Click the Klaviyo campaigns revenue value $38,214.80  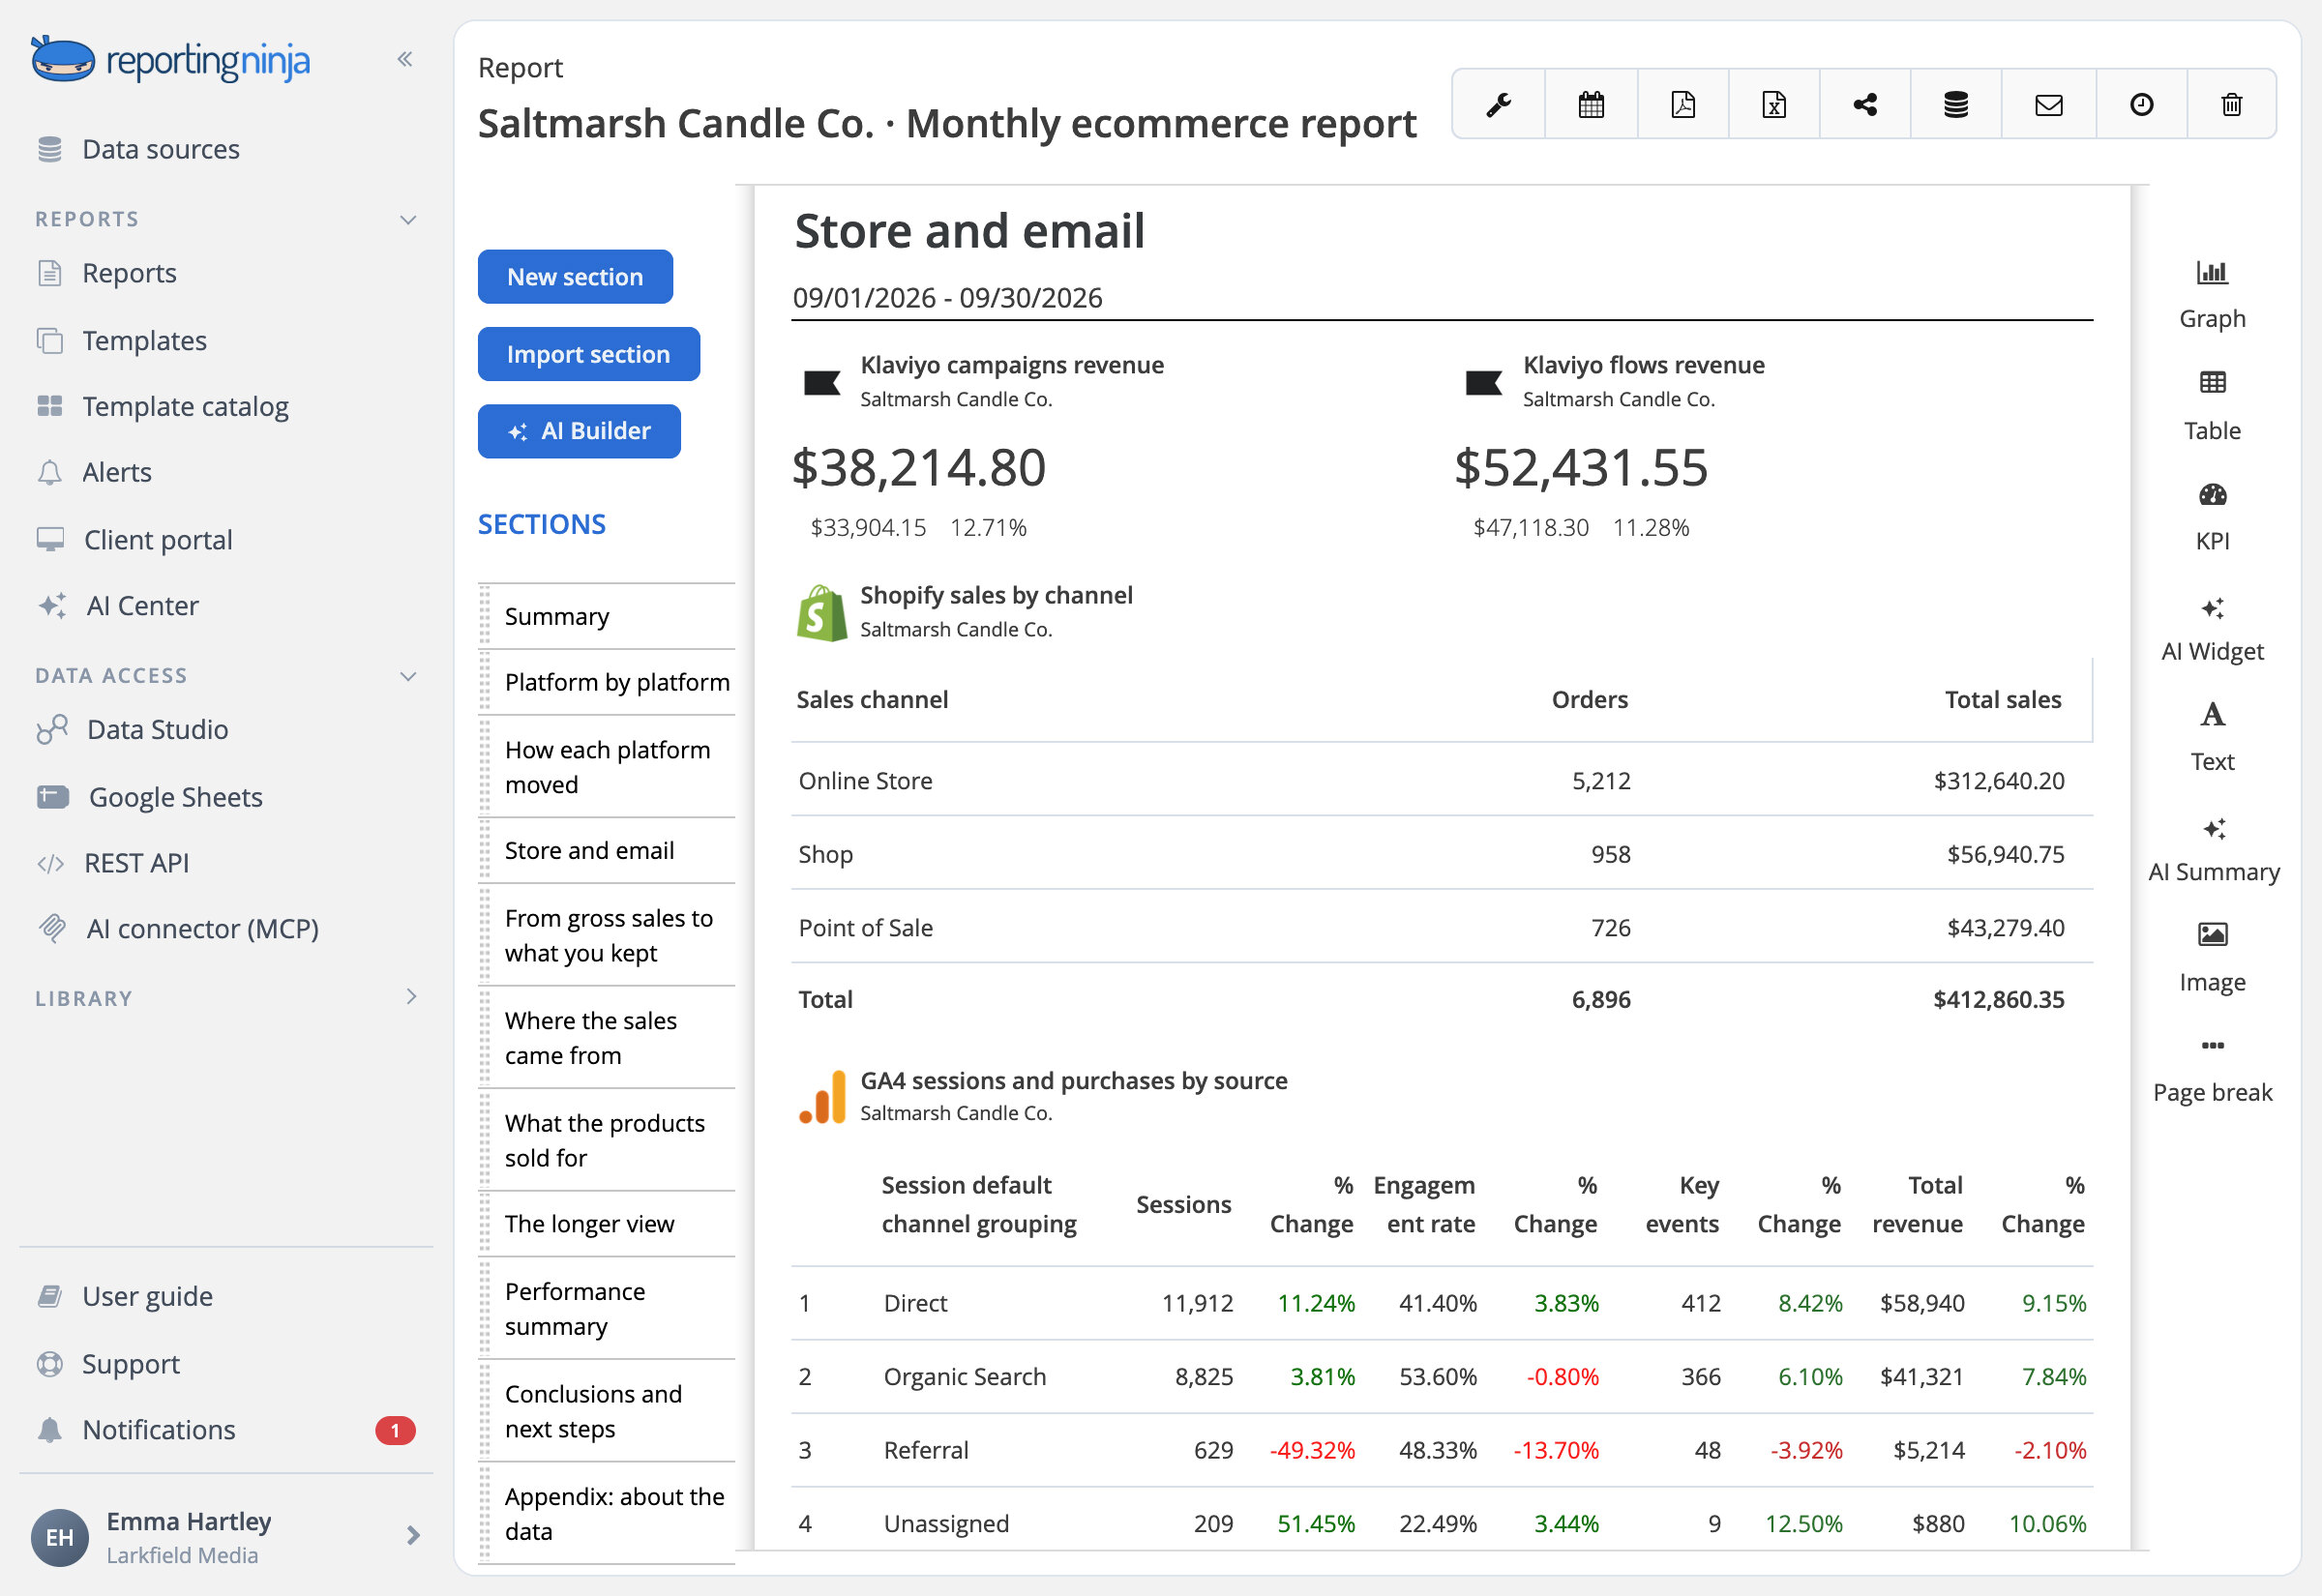point(919,468)
